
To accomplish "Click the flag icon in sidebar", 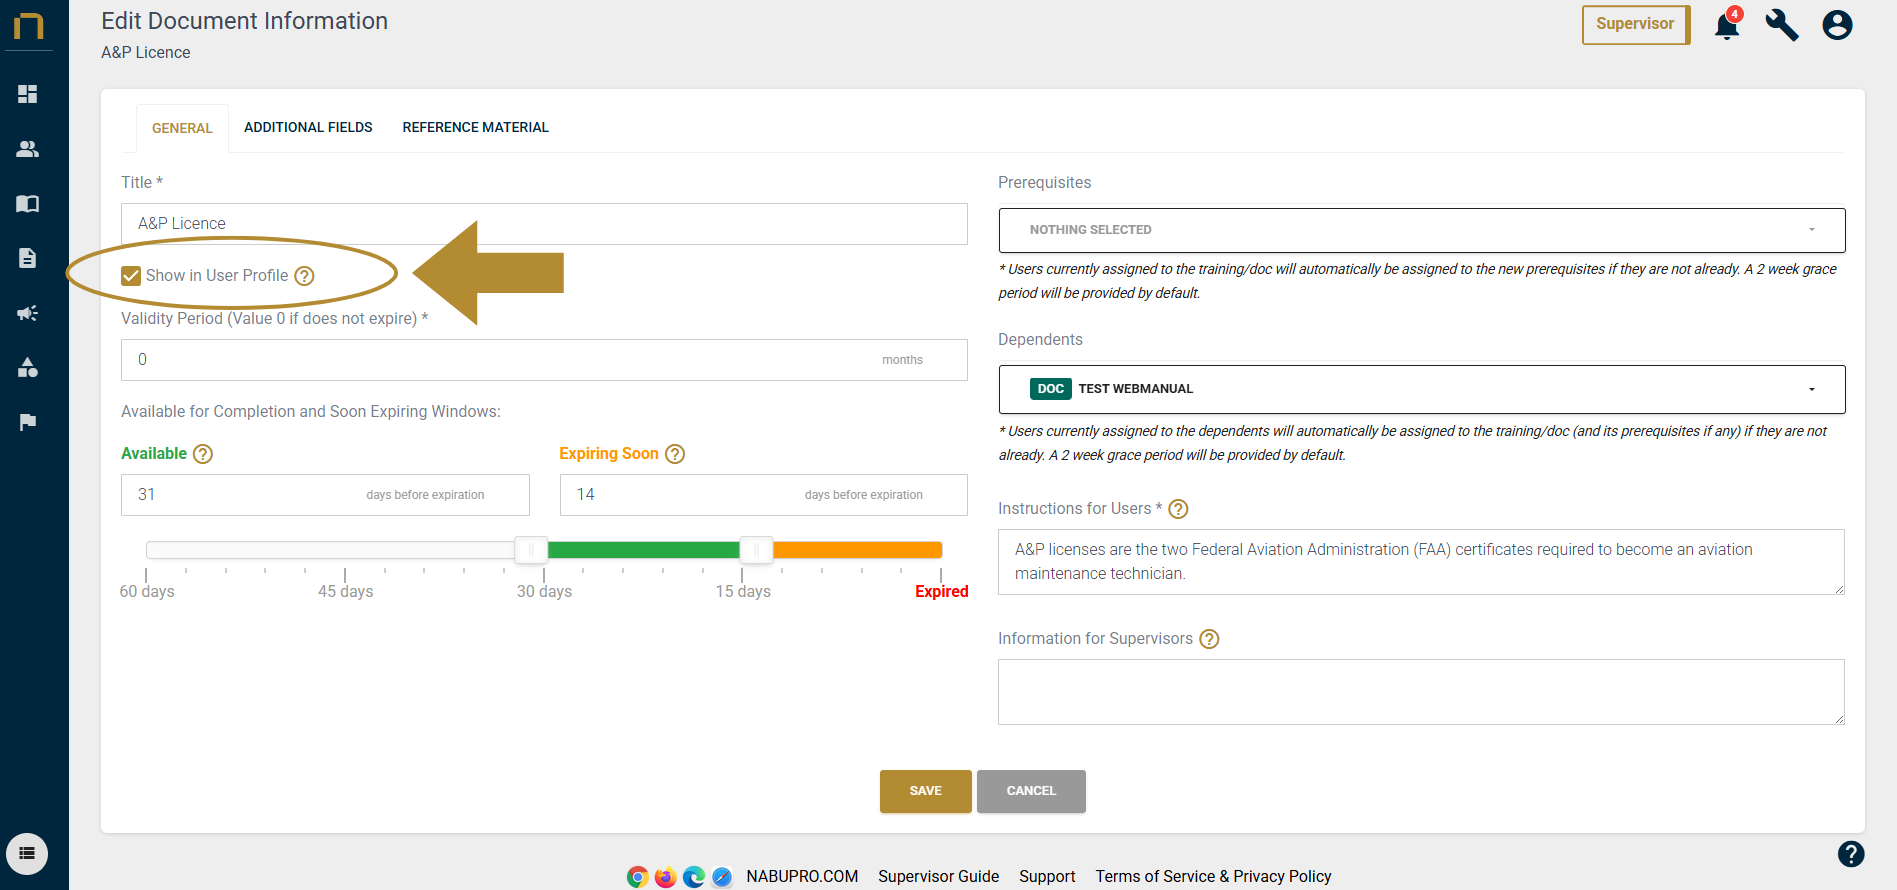I will click(28, 422).
